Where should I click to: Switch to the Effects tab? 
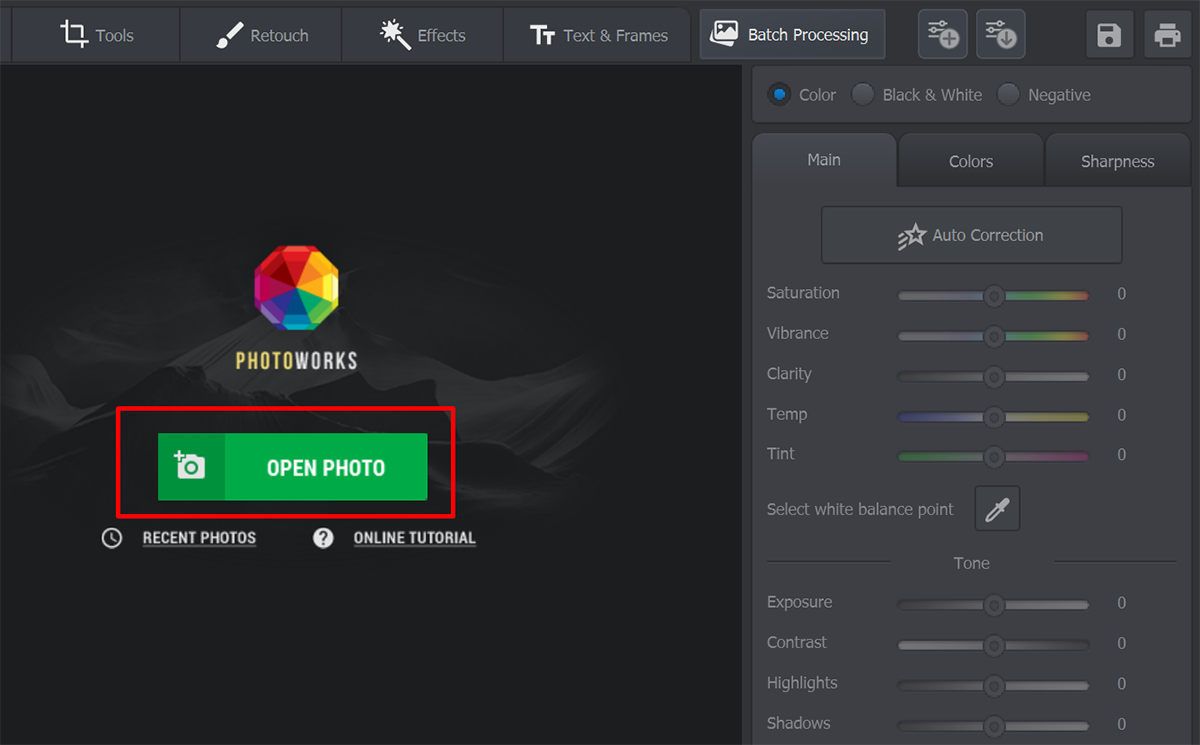(423, 35)
